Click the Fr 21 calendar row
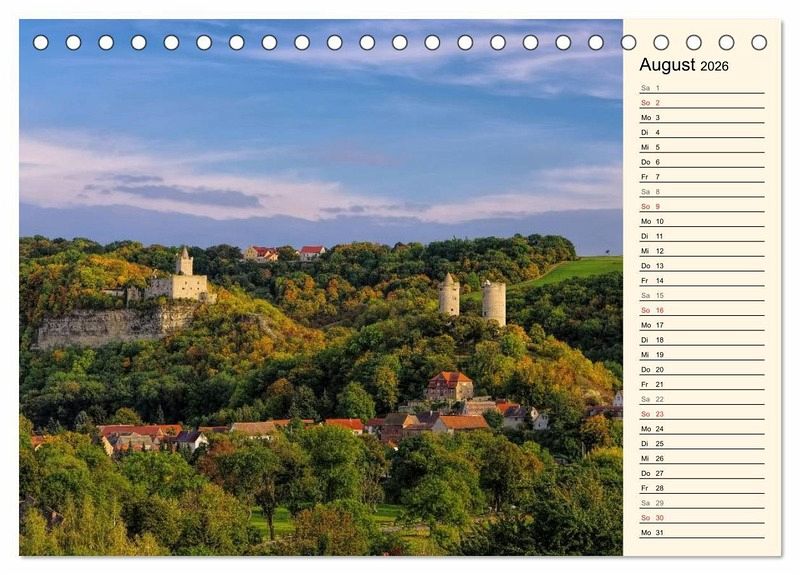The image size is (800, 575). pyautogui.click(x=701, y=384)
